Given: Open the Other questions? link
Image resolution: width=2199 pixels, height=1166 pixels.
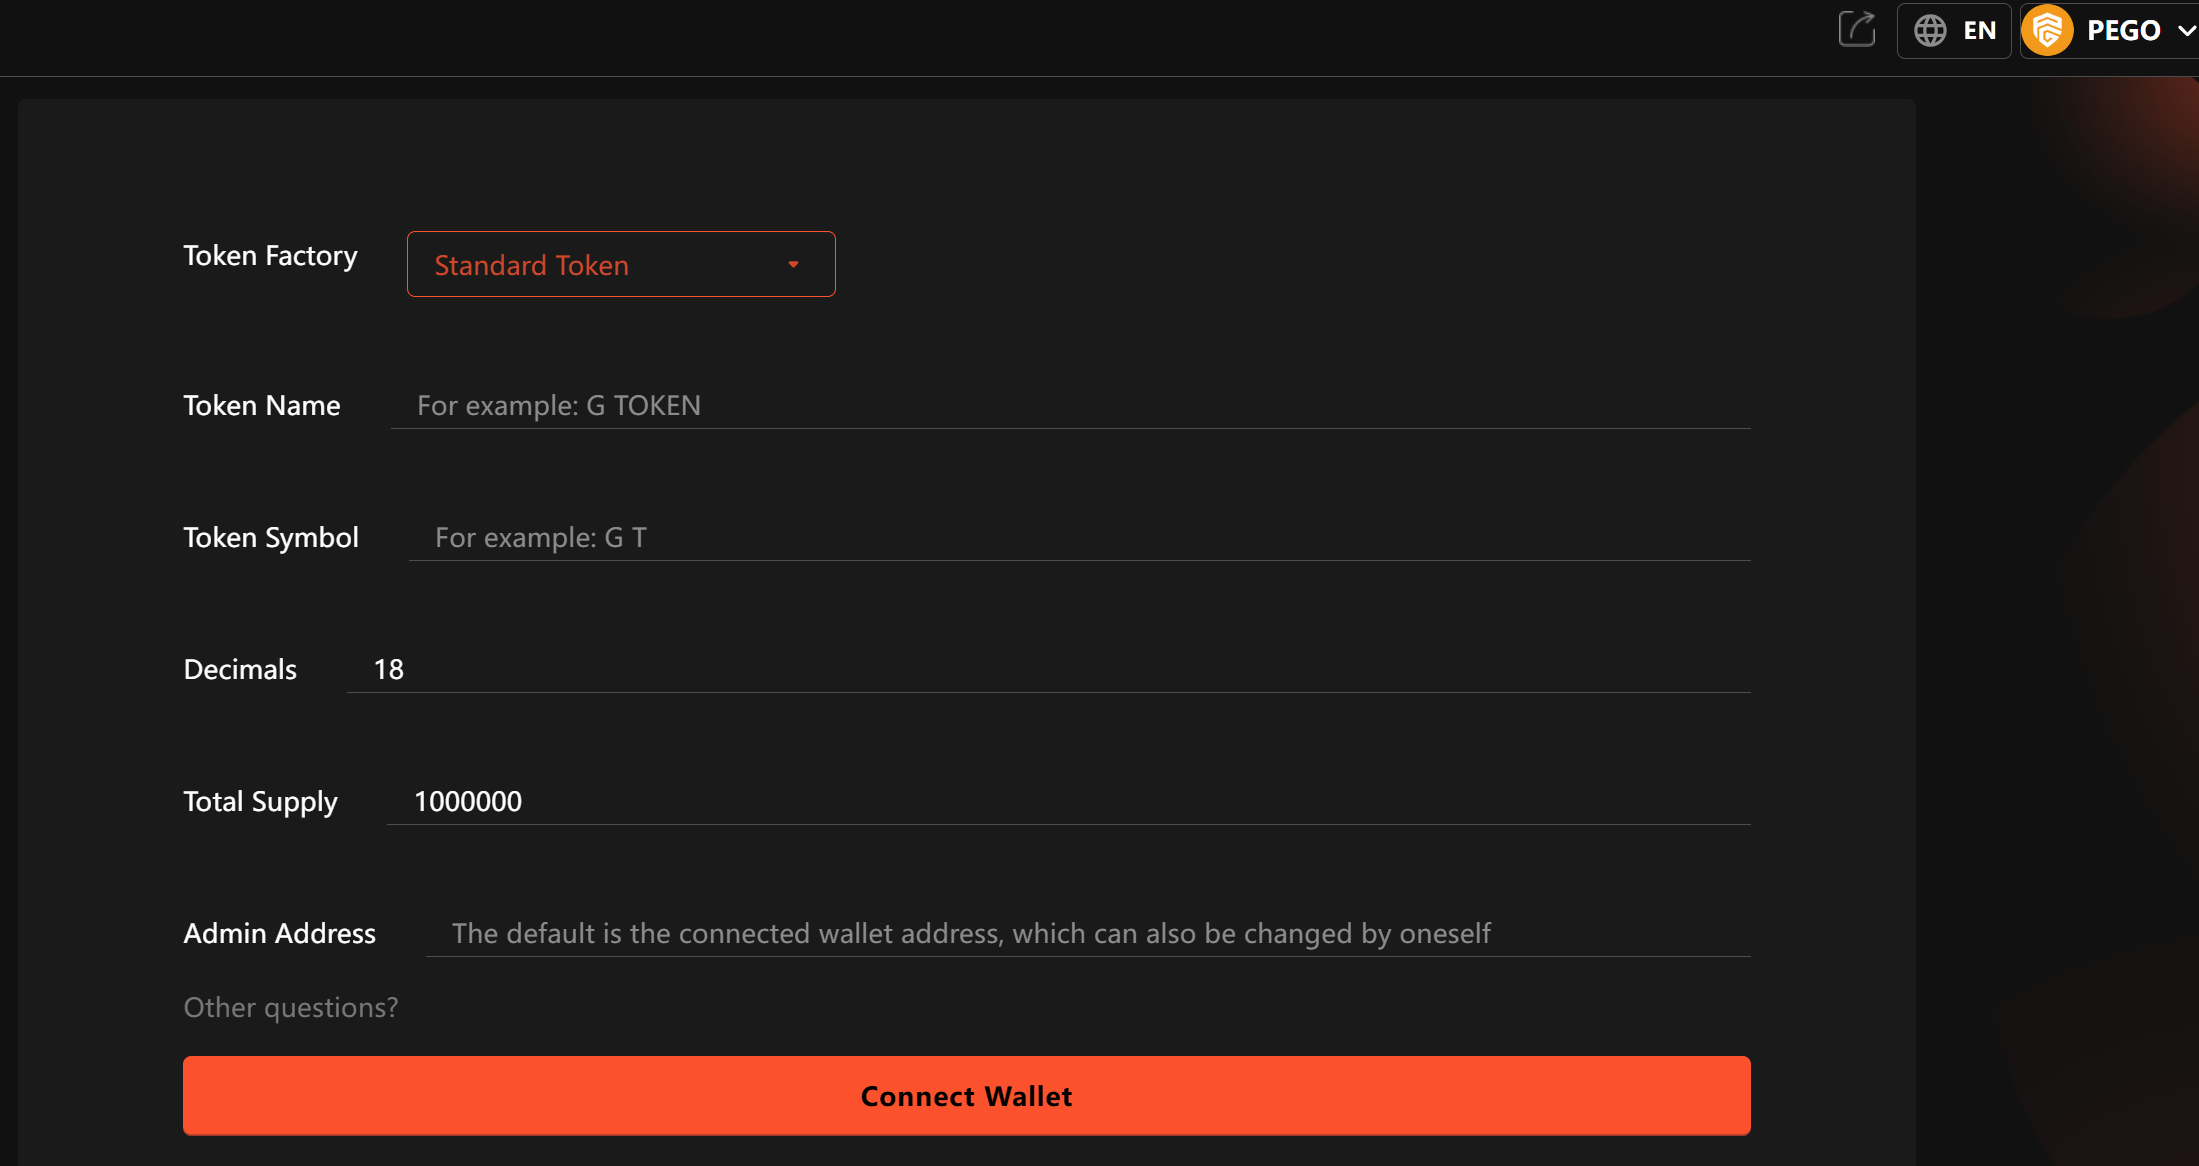Looking at the screenshot, I should pos(290,1007).
